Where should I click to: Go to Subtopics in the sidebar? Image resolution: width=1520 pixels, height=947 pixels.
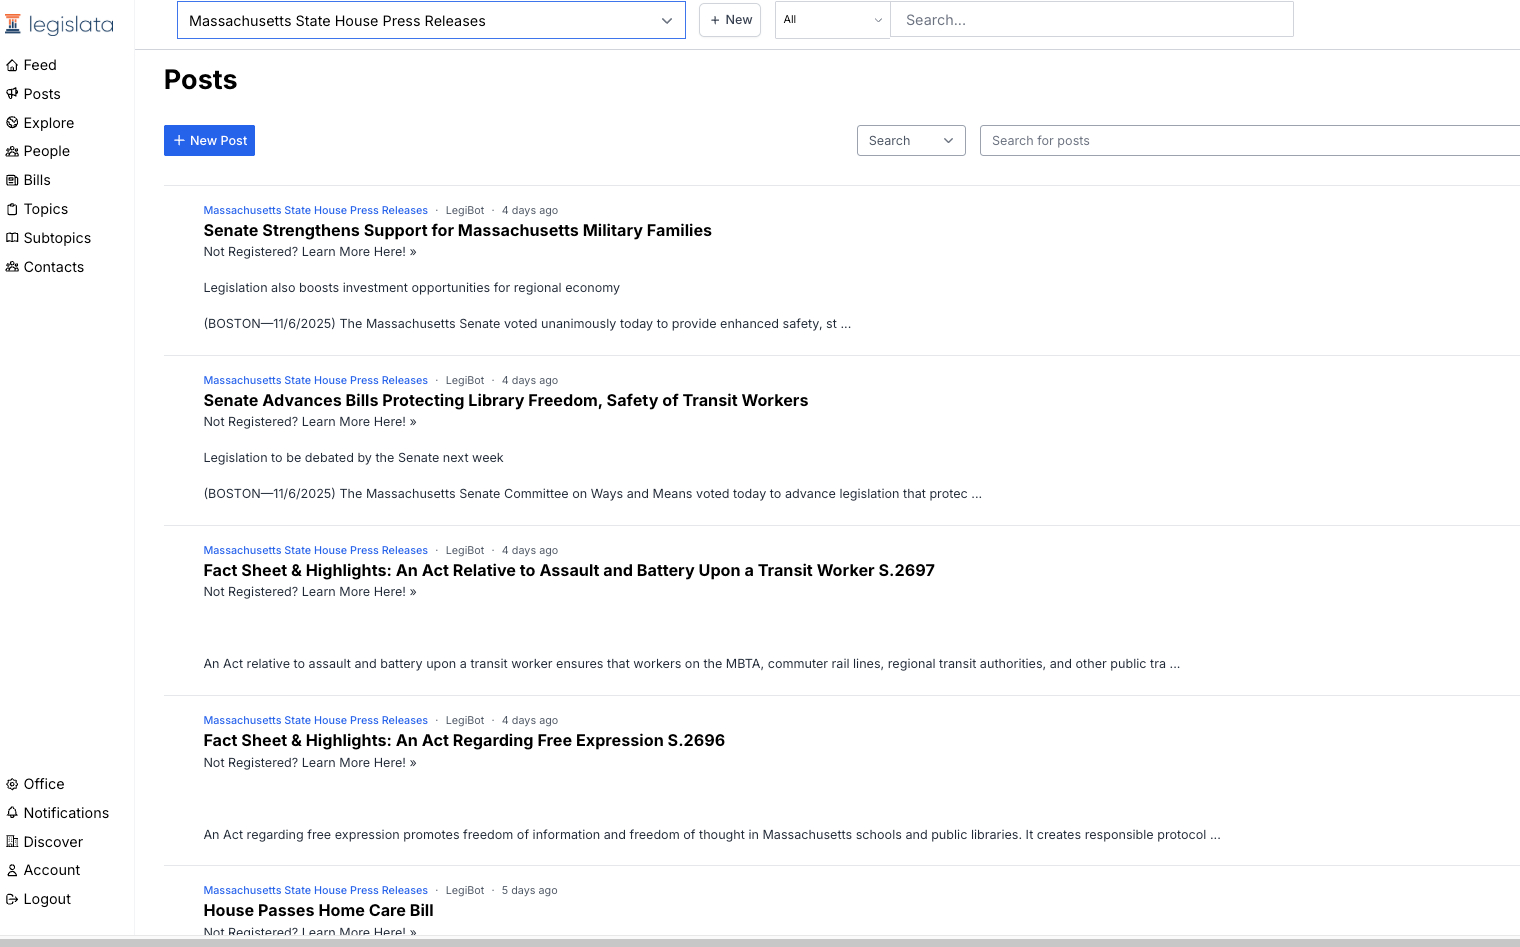[57, 238]
